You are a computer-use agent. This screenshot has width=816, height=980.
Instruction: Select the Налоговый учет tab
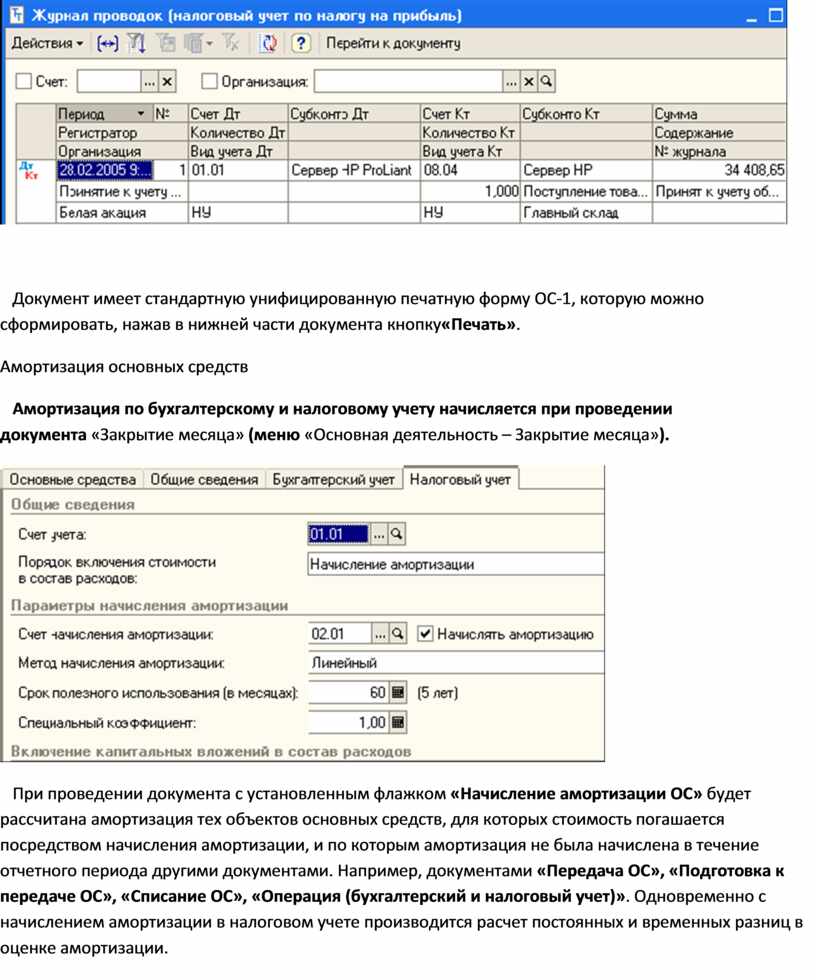tap(460, 479)
